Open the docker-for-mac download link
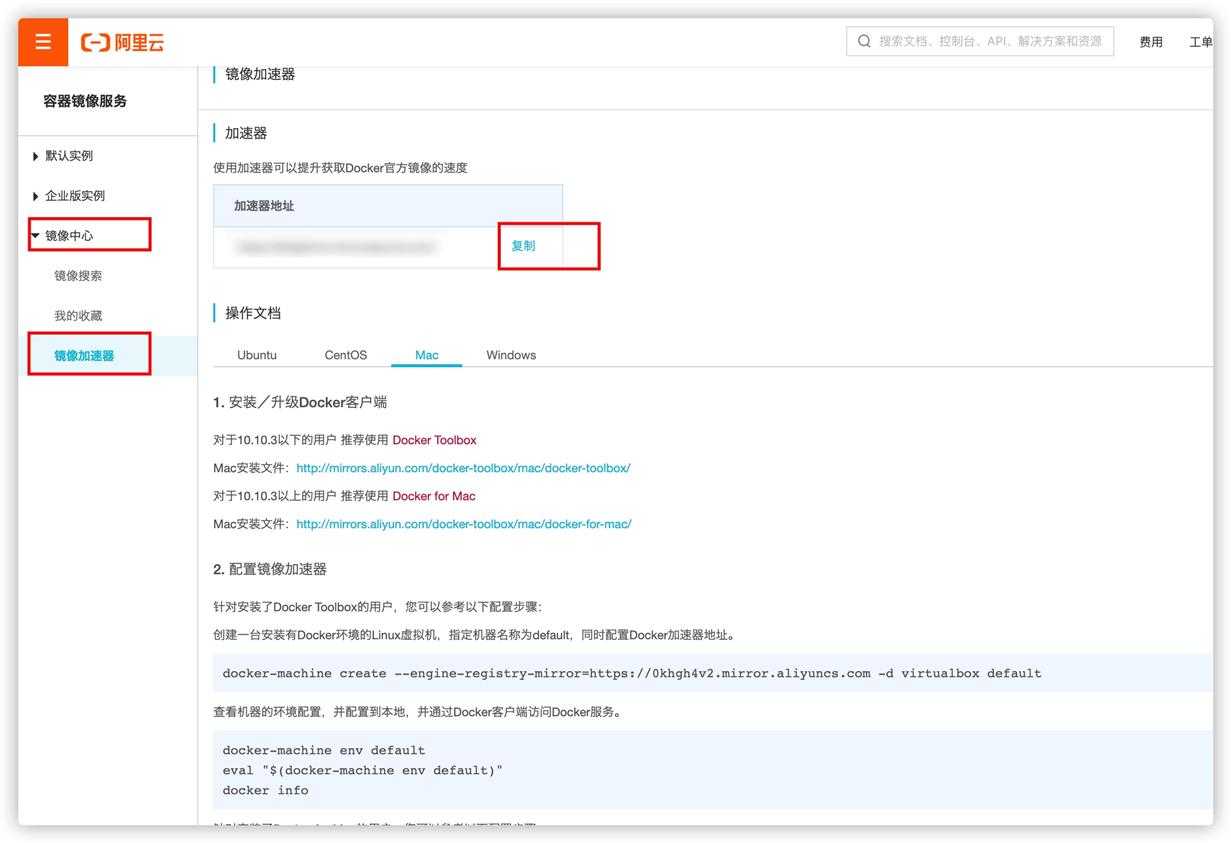 coord(464,524)
